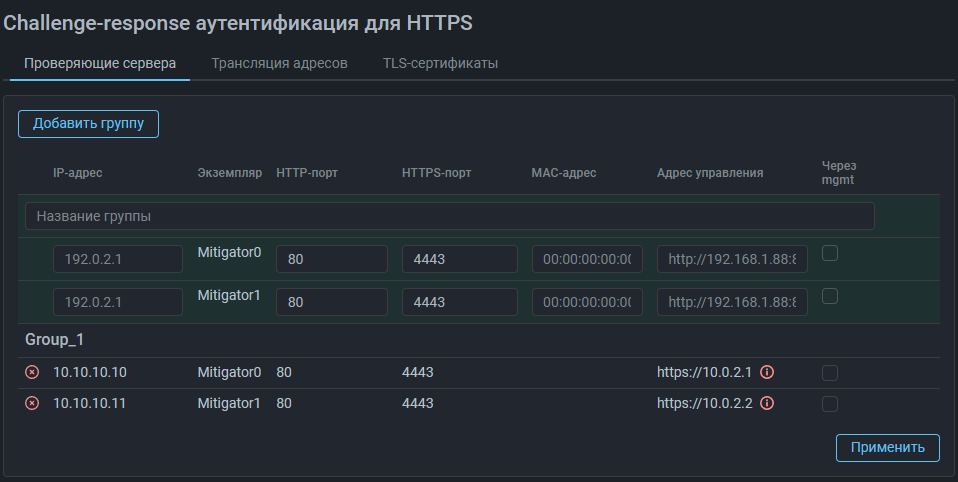Click info icon beside https://10.0.2.2
The height and width of the screenshot is (482, 958).
[768, 404]
